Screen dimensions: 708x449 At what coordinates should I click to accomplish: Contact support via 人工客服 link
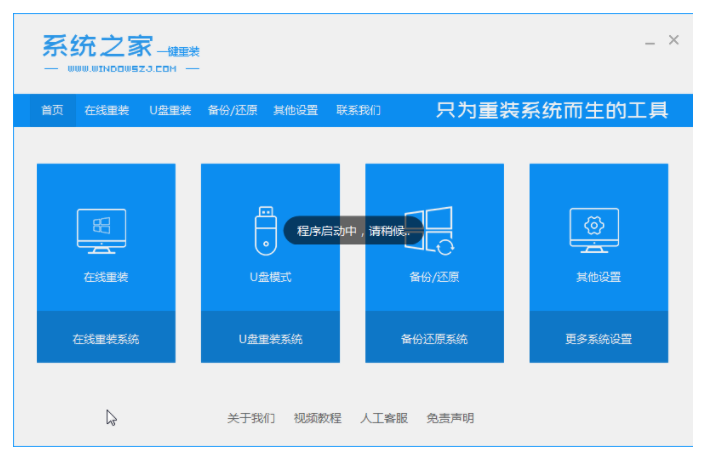coord(384,418)
